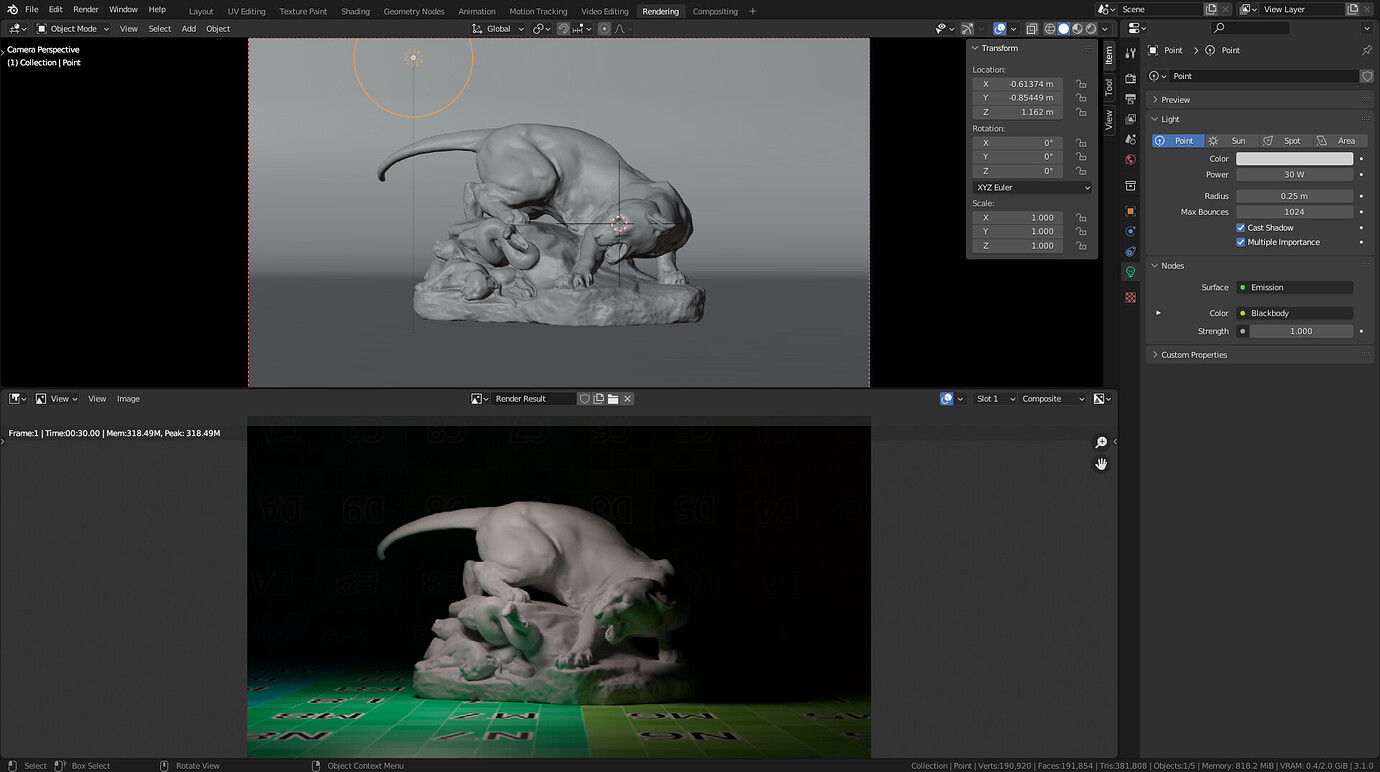Click the Blender logo menu icon
This screenshot has height=772, width=1380.
click(12, 10)
